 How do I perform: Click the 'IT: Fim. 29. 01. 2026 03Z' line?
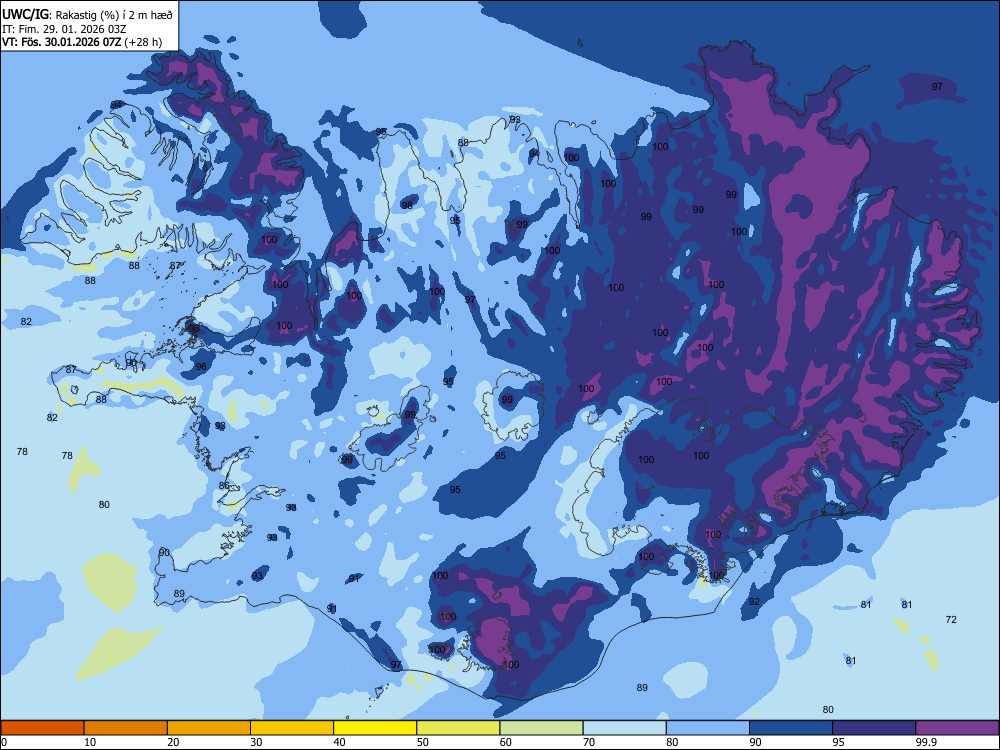[x=64, y=29]
